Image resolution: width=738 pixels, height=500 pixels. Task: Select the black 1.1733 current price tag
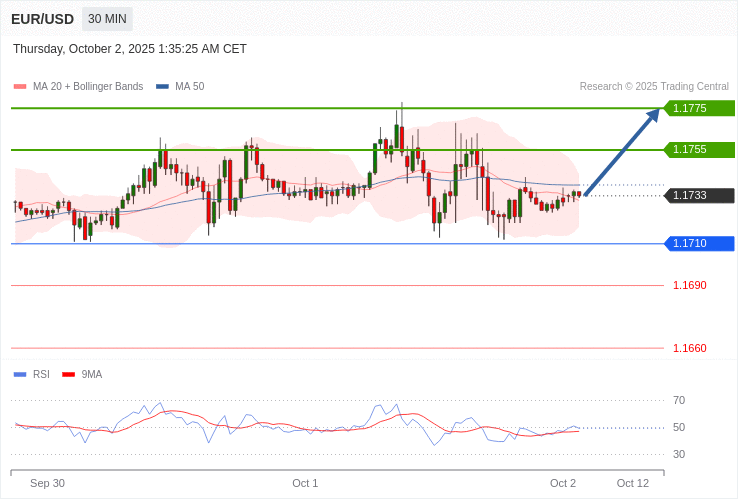[699, 196]
